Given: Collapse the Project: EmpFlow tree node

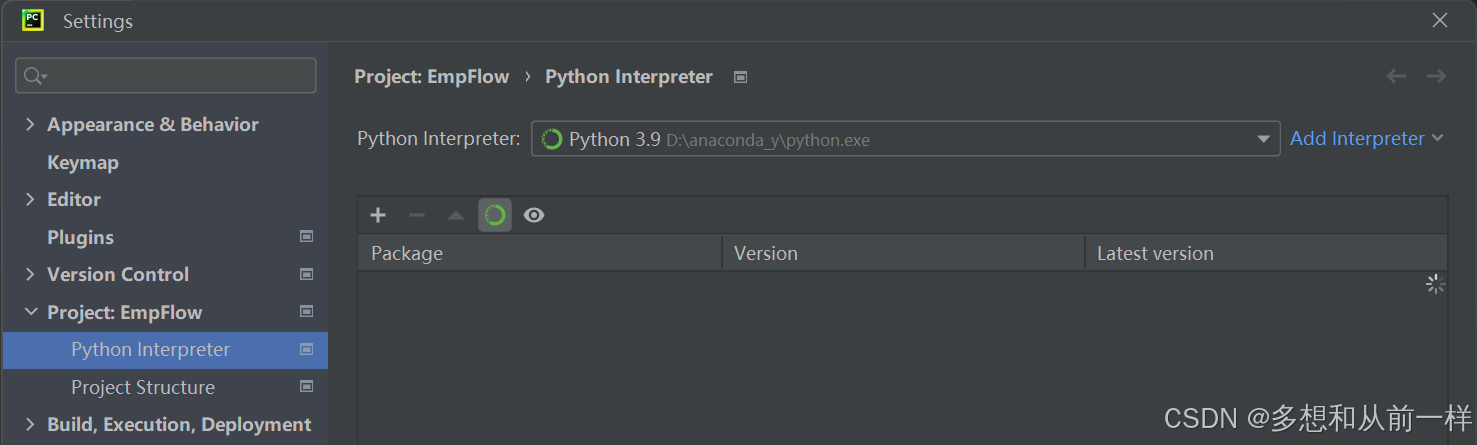Looking at the screenshot, I should pos(29,312).
